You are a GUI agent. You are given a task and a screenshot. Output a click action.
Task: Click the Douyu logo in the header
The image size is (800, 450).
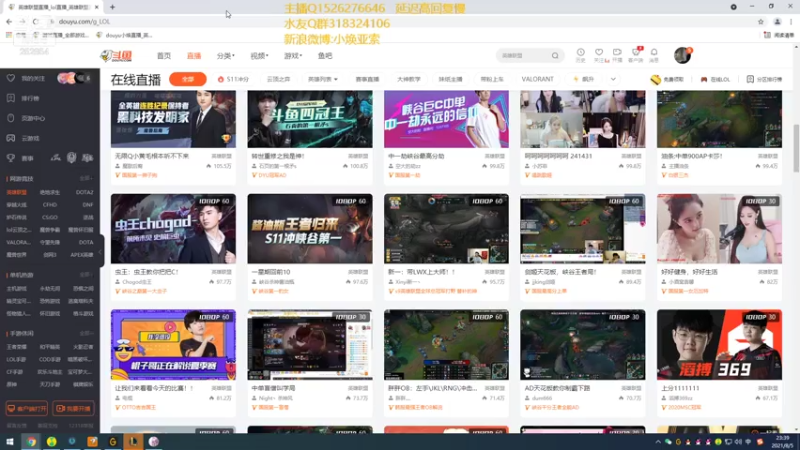coord(116,56)
